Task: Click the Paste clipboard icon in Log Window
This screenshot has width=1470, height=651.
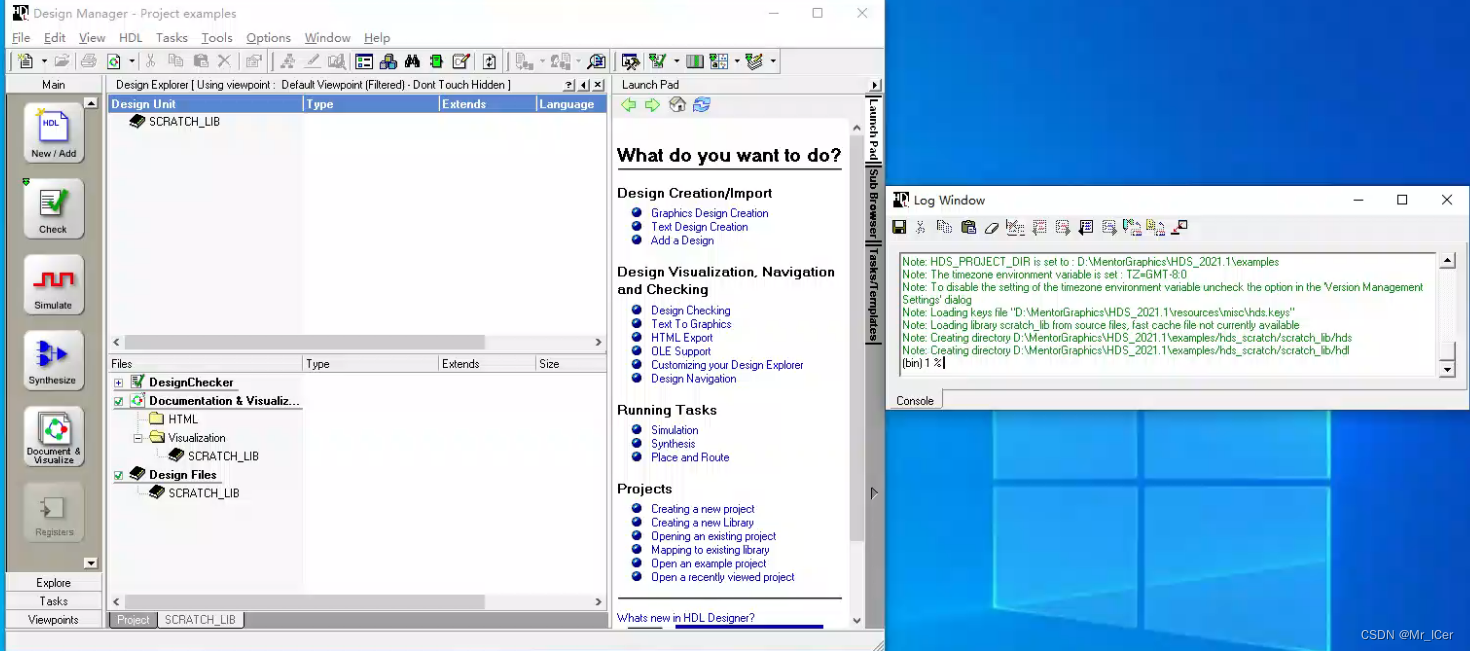Action: (968, 228)
